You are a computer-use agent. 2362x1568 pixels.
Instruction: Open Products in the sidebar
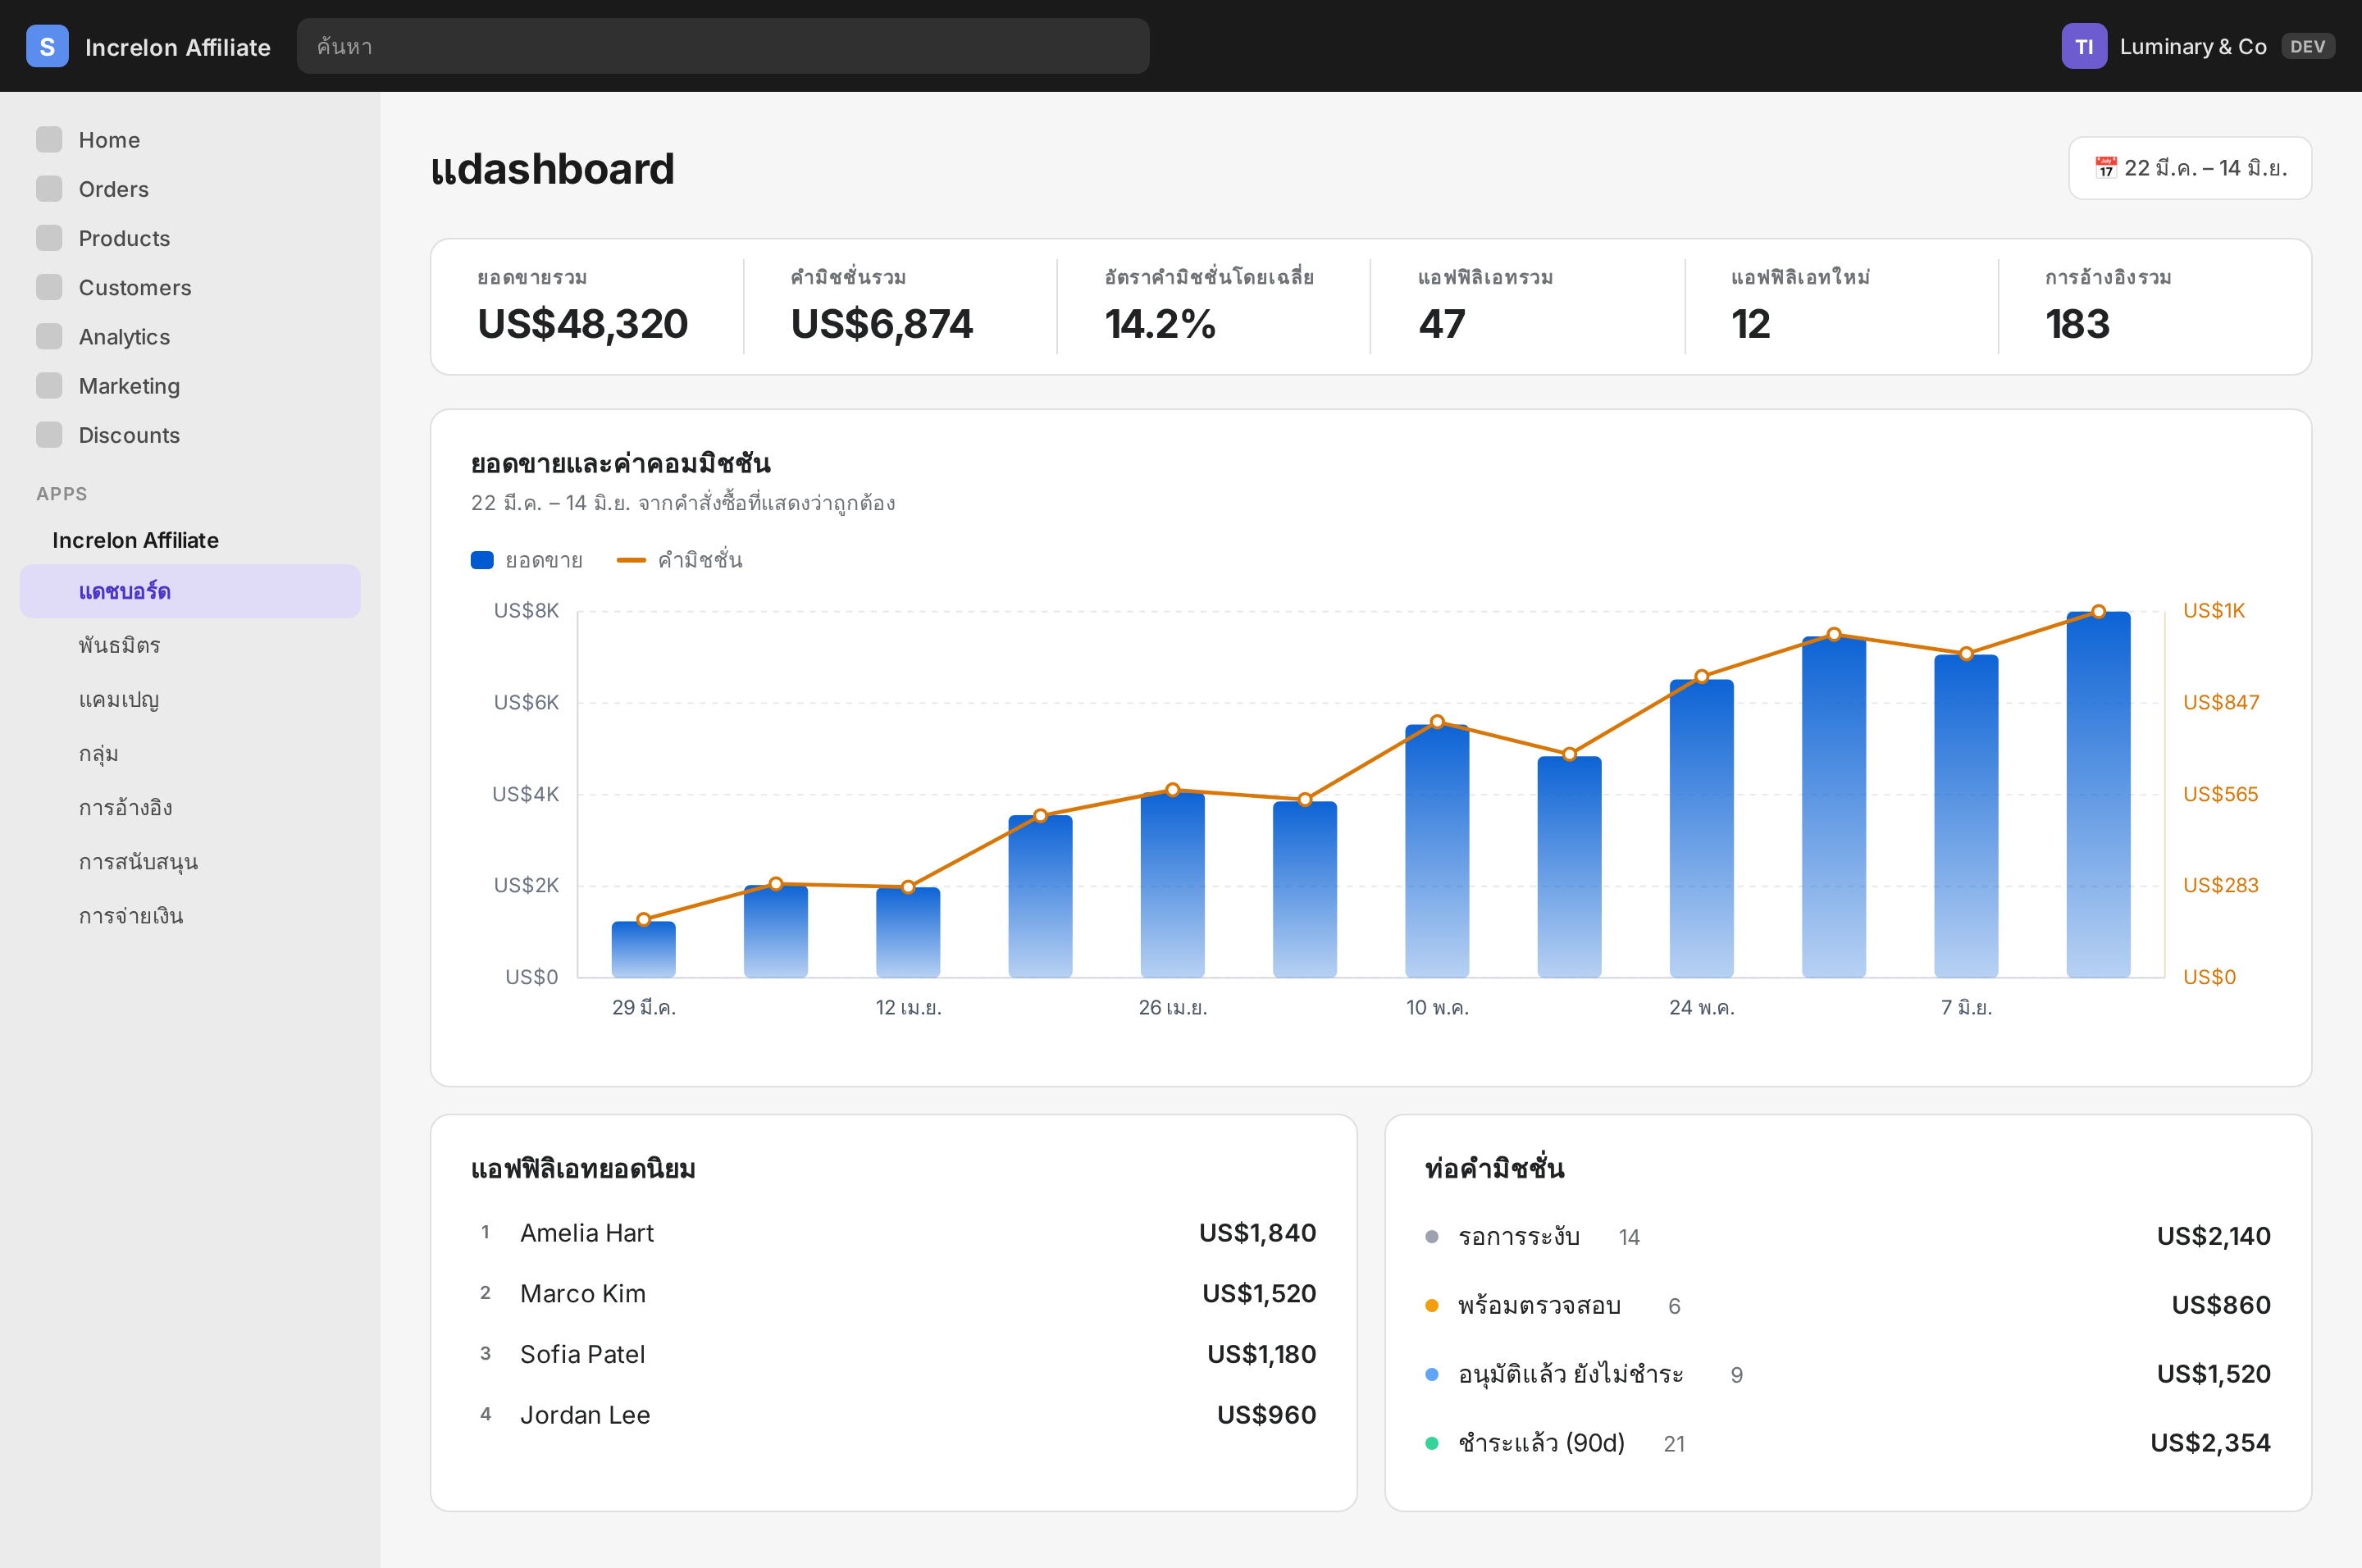tap(190, 238)
